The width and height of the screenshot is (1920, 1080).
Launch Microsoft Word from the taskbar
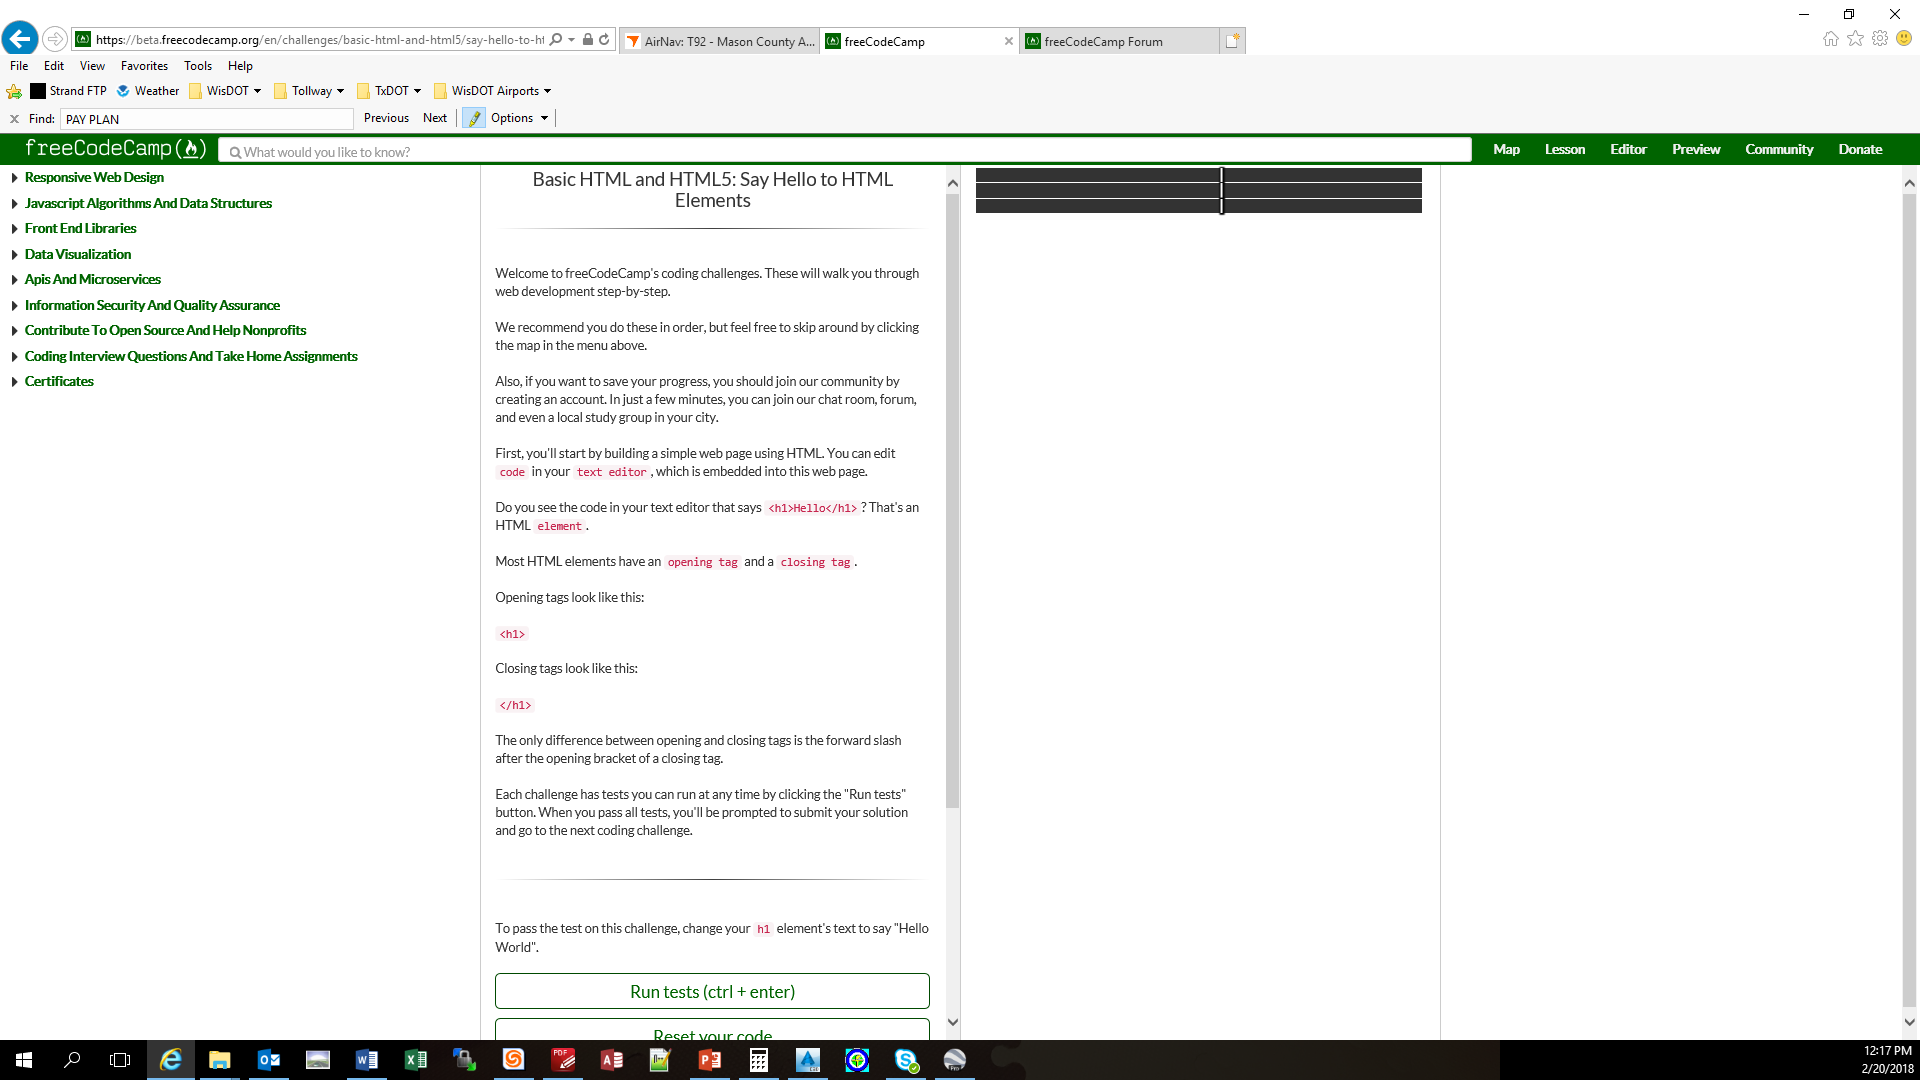366,1059
